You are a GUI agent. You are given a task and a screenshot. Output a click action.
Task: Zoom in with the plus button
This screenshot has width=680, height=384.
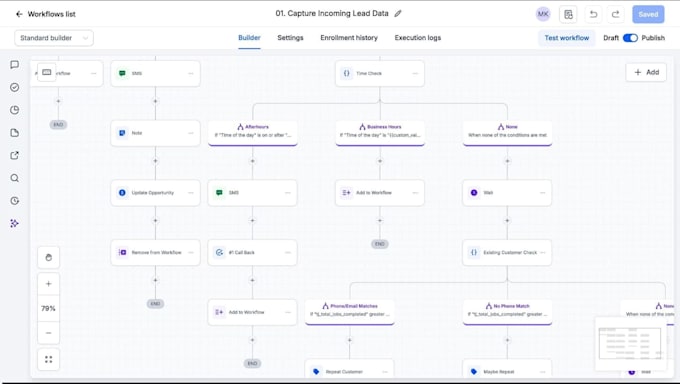click(49, 284)
